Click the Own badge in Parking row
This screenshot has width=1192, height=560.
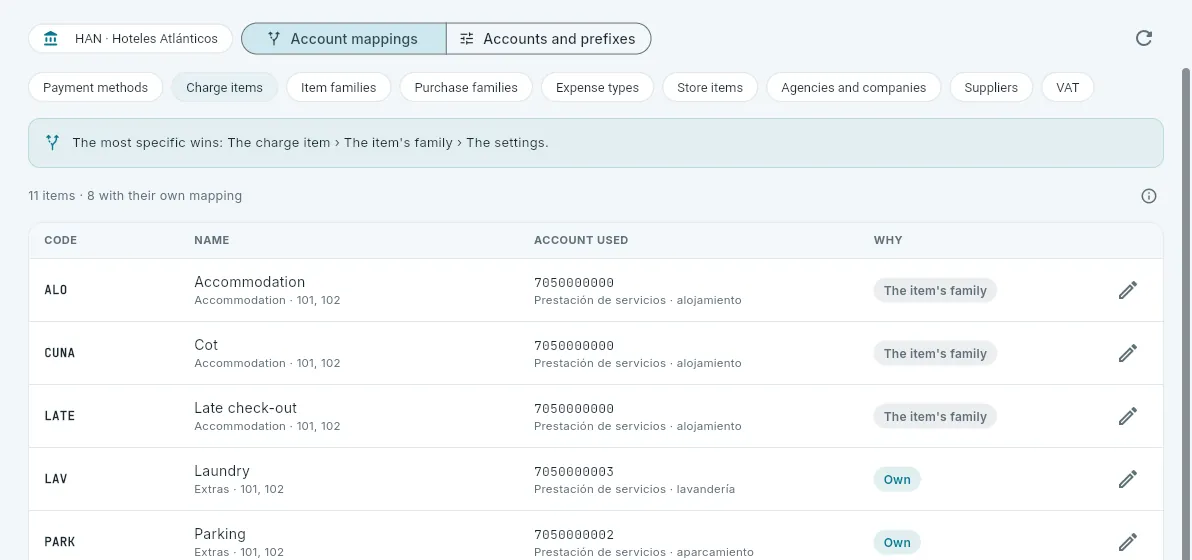point(897,543)
